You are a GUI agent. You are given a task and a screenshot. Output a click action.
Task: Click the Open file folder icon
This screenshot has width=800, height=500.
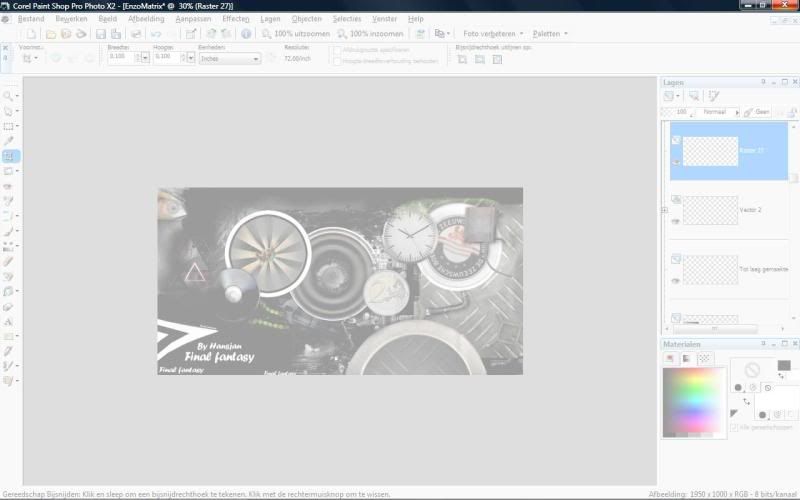point(51,34)
